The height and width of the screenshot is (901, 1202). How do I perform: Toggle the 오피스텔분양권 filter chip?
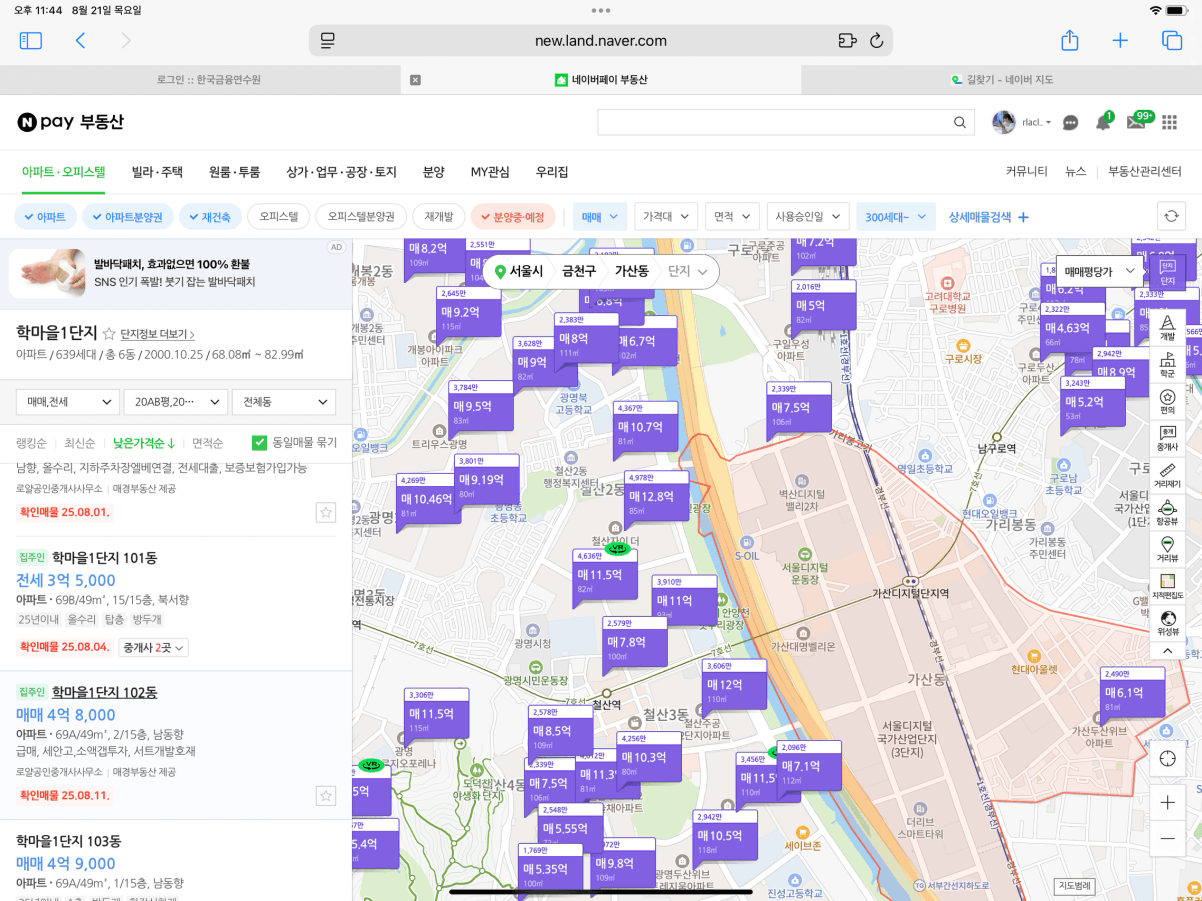pos(361,216)
